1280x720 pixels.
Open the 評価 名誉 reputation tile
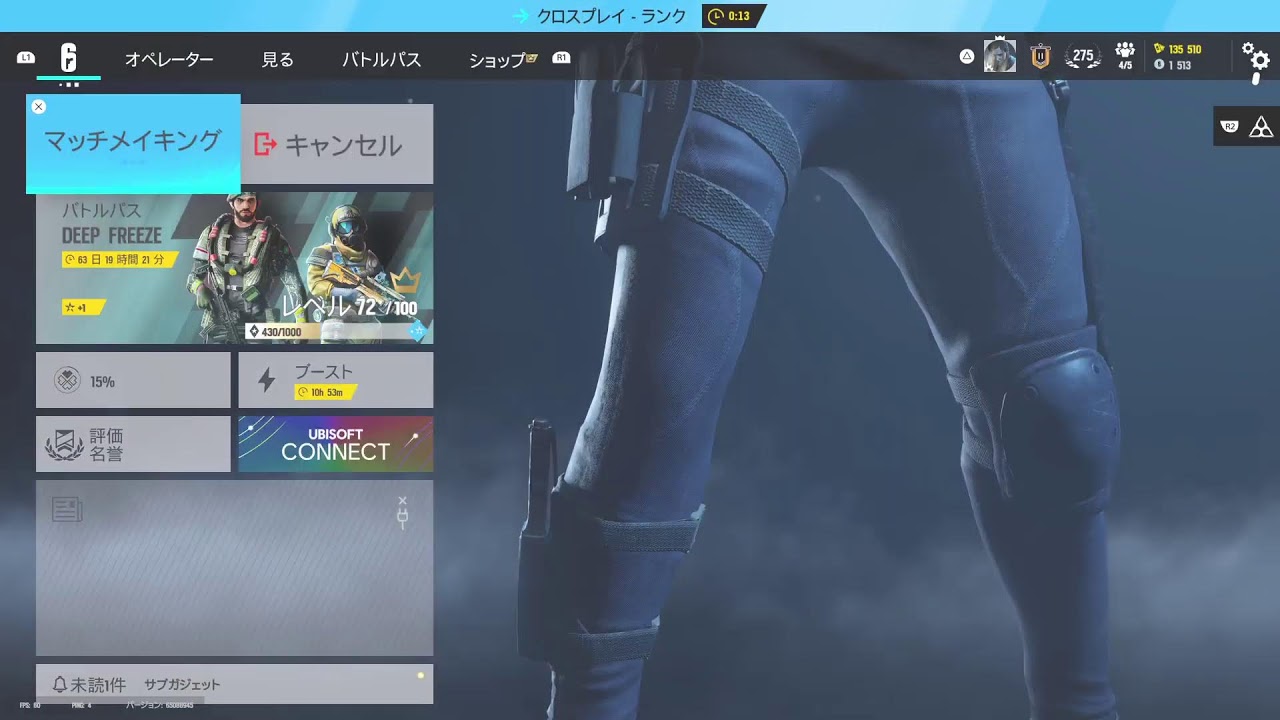(133, 444)
